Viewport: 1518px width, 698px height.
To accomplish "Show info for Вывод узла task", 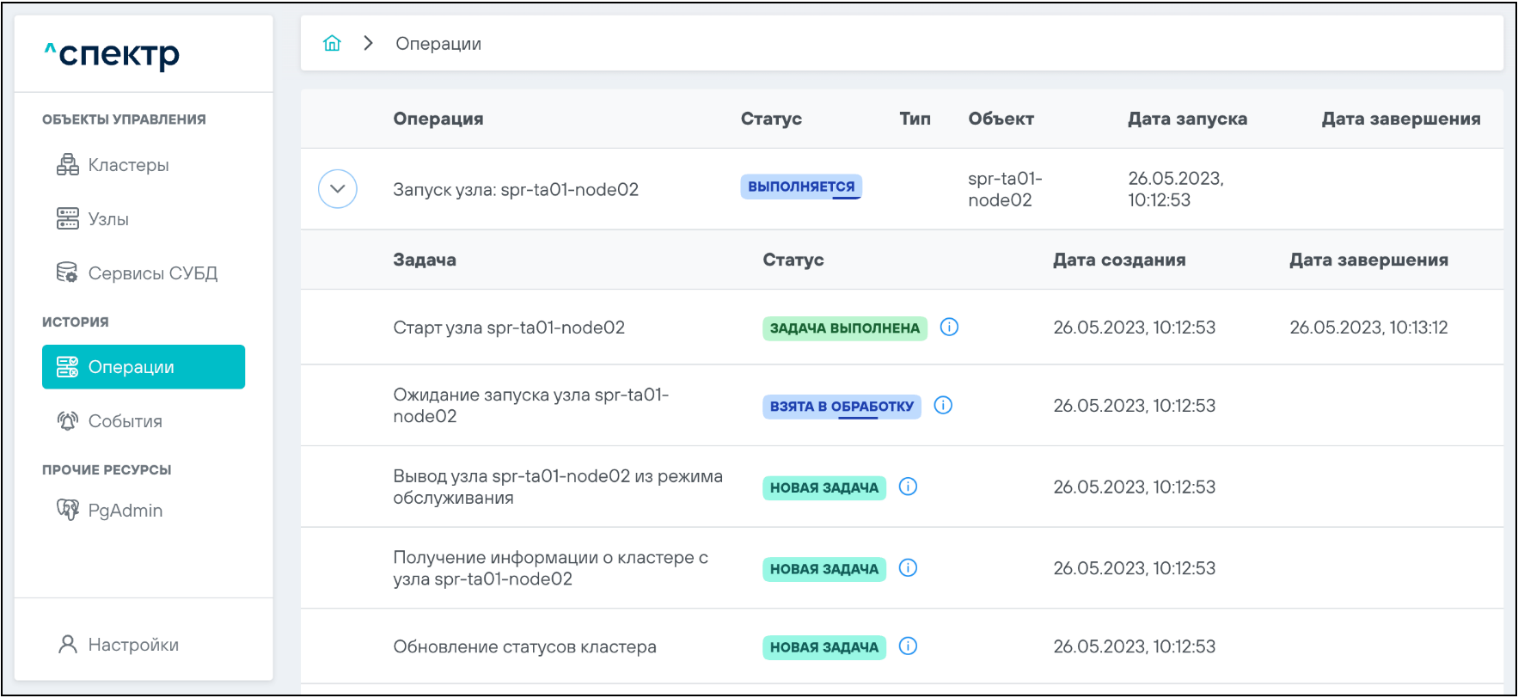I will [908, 487].
